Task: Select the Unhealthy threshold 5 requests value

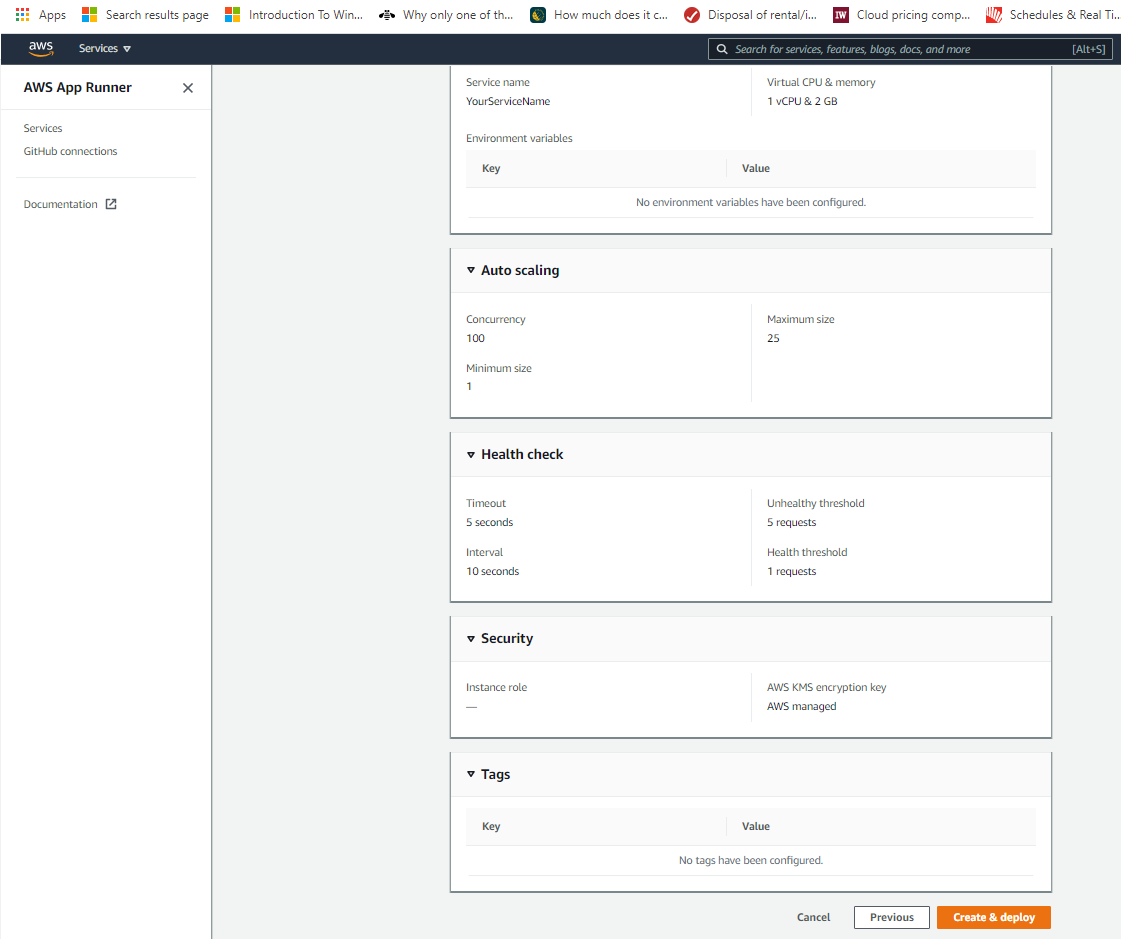Action: click(x=791, y=523)
